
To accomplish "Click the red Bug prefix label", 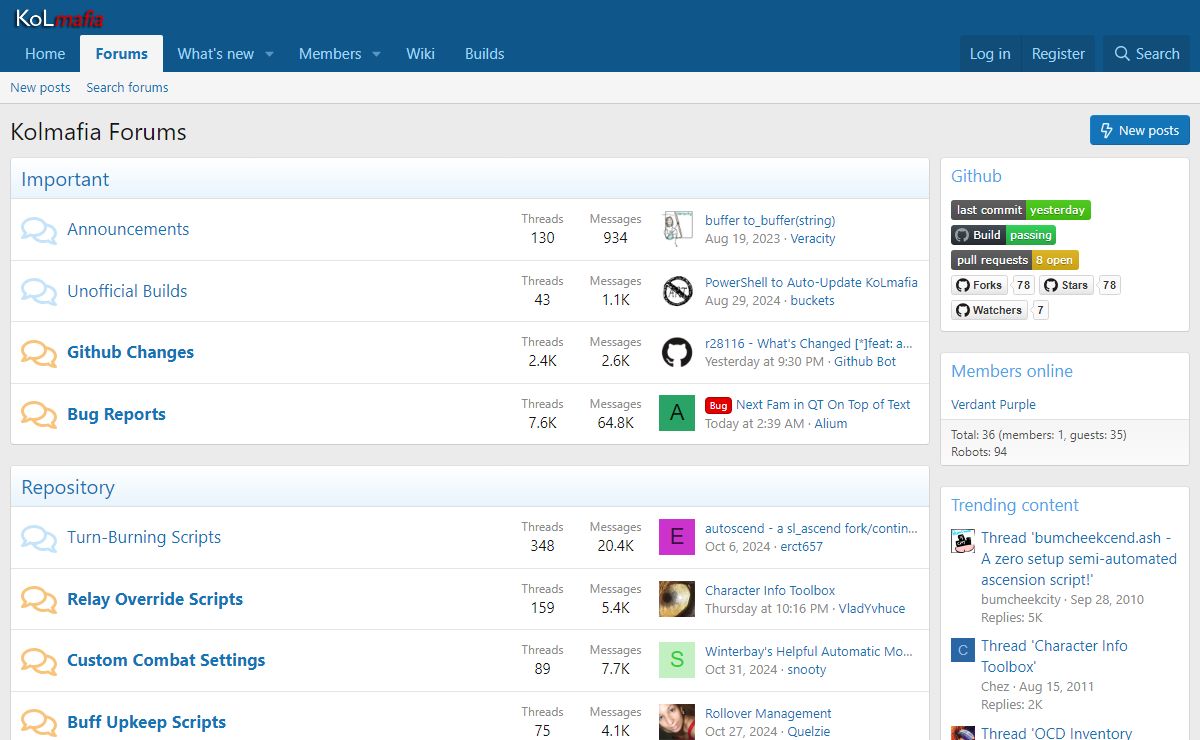I will pyautogui.click(x=718, y=405).
